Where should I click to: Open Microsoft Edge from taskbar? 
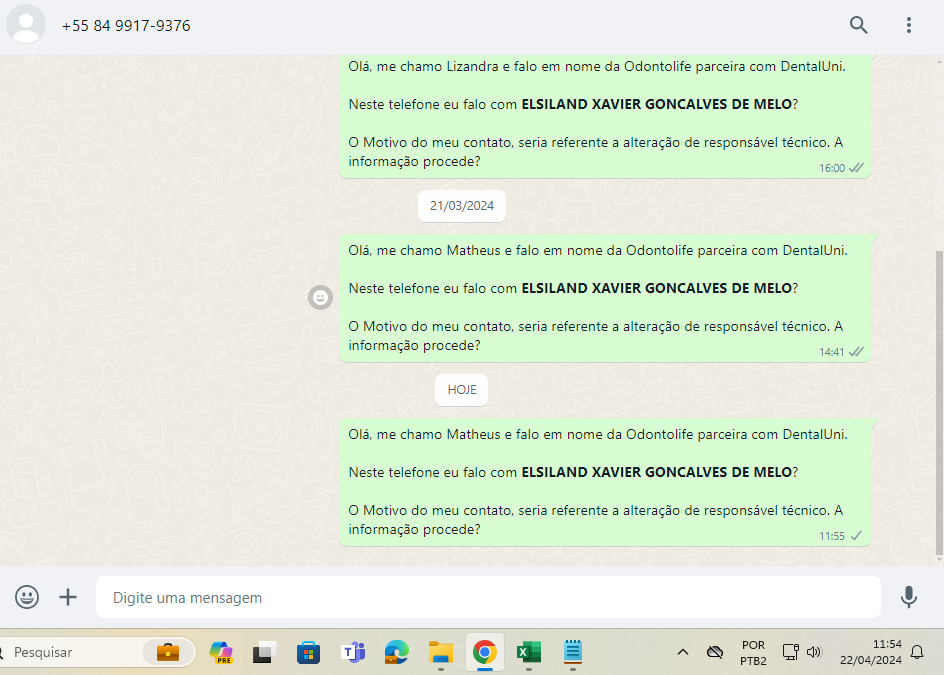[397, 652]
